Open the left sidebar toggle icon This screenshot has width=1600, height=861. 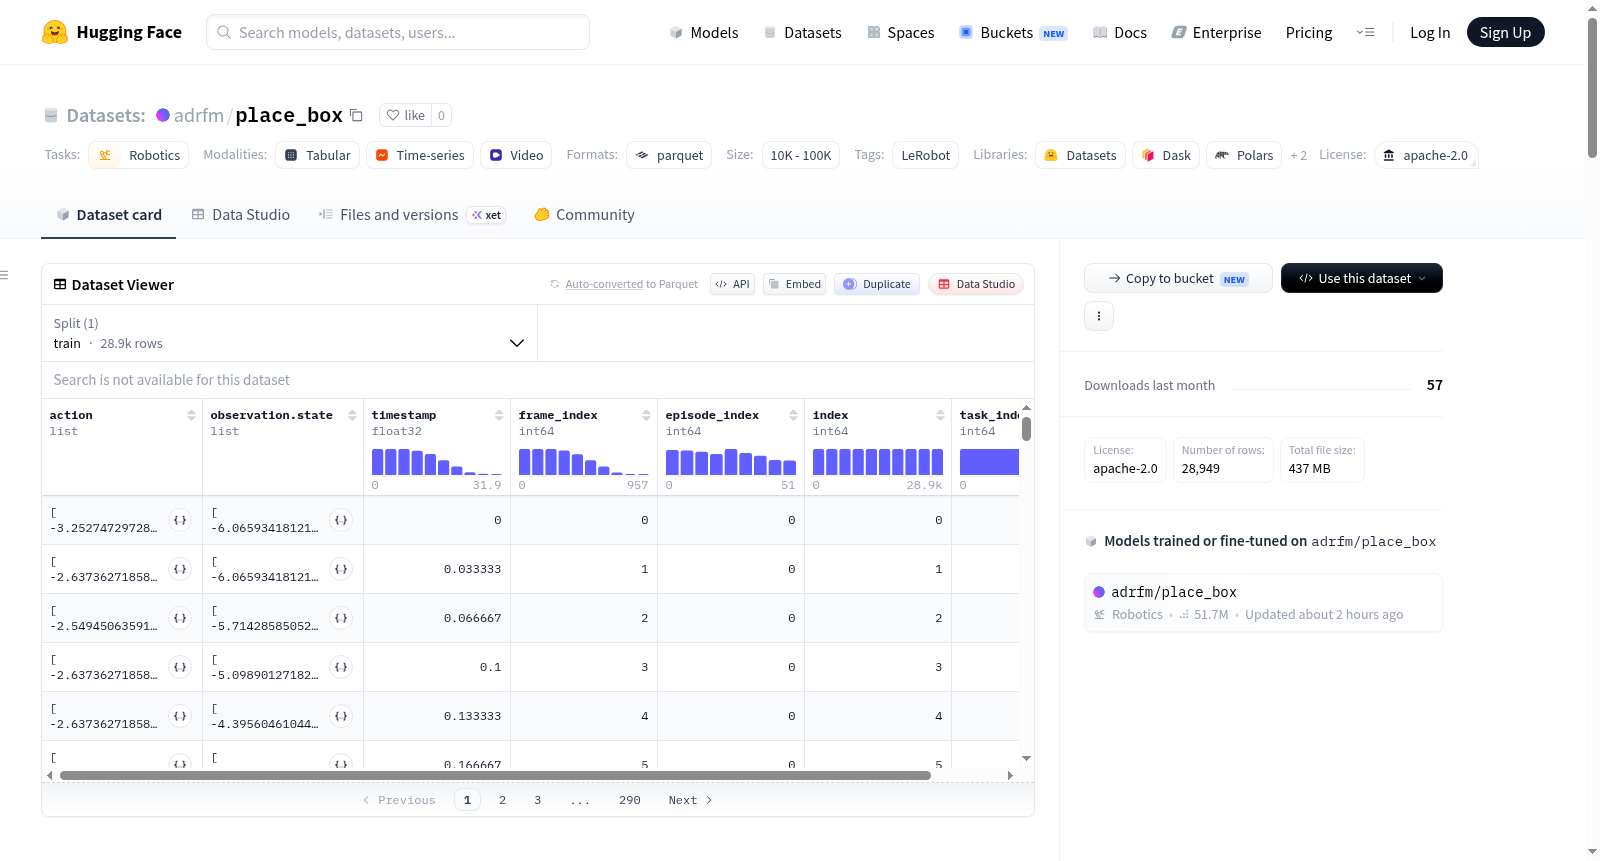(4, 275)
